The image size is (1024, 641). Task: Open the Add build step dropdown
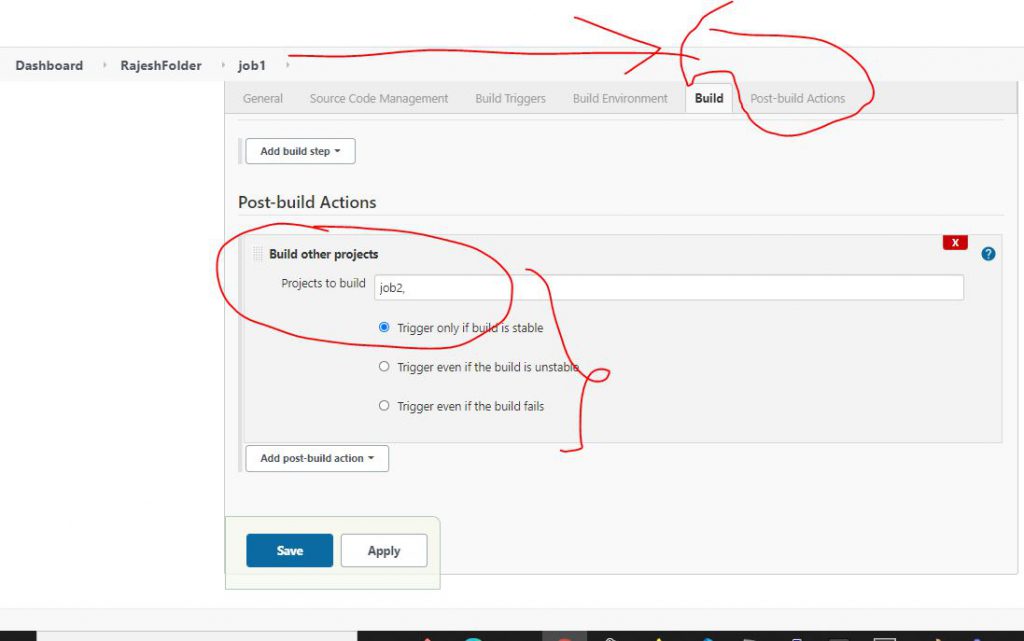click(x=300, y=152)
